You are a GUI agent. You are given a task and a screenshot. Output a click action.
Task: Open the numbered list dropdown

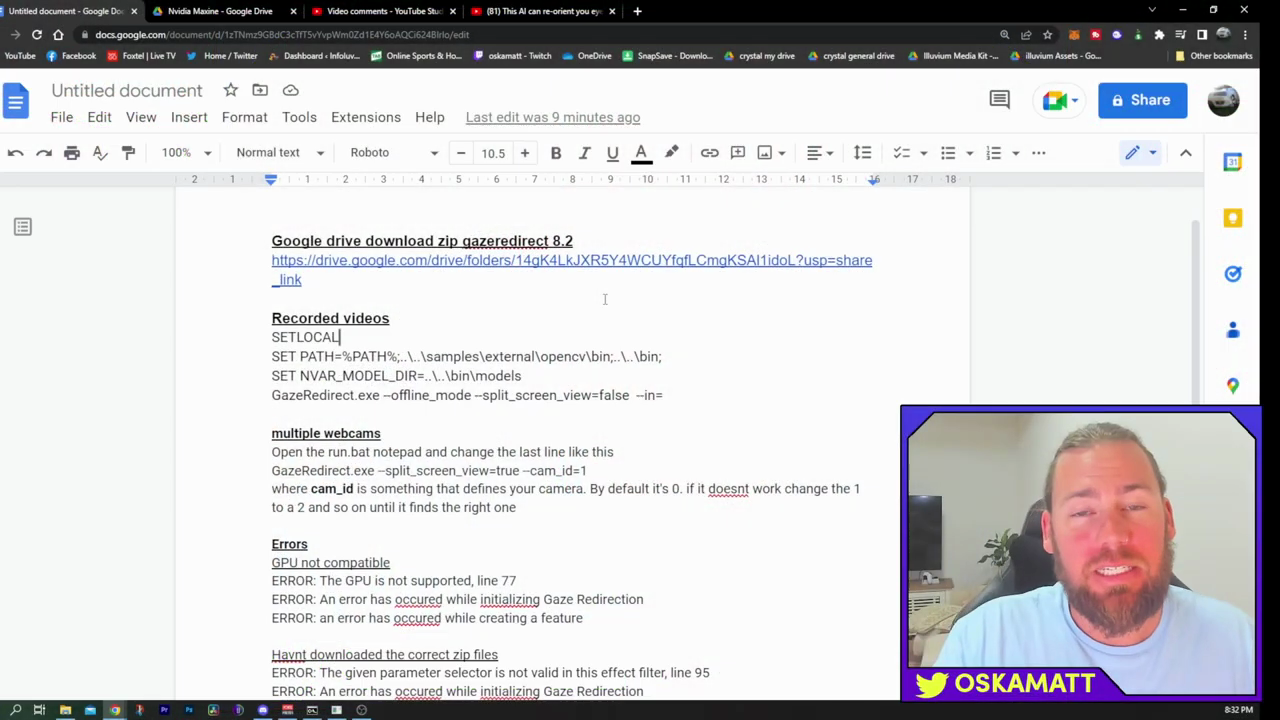tap(1002, 153)
